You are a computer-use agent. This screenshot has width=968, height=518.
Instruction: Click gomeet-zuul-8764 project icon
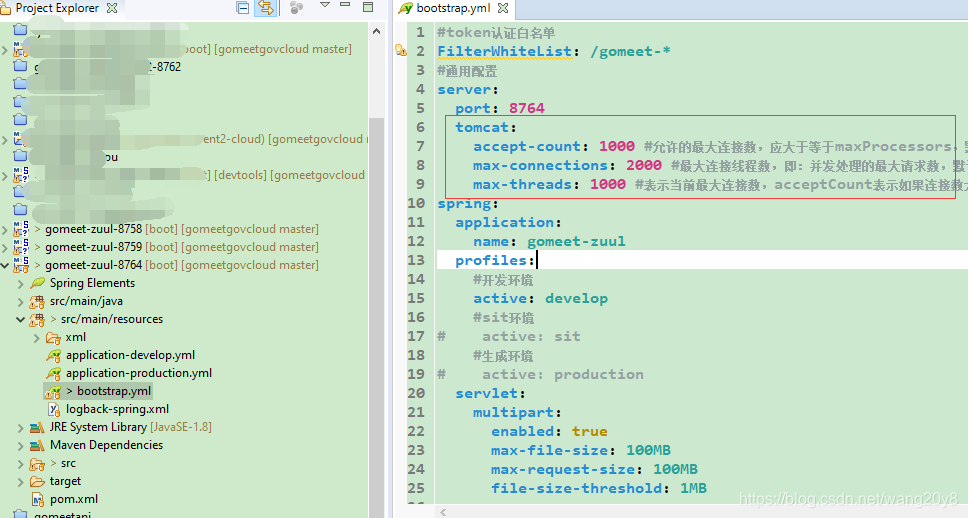[21, 265]
